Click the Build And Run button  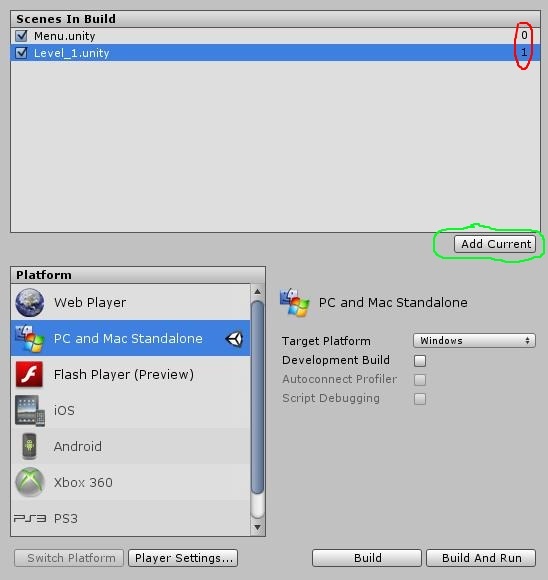coord(481,558)
